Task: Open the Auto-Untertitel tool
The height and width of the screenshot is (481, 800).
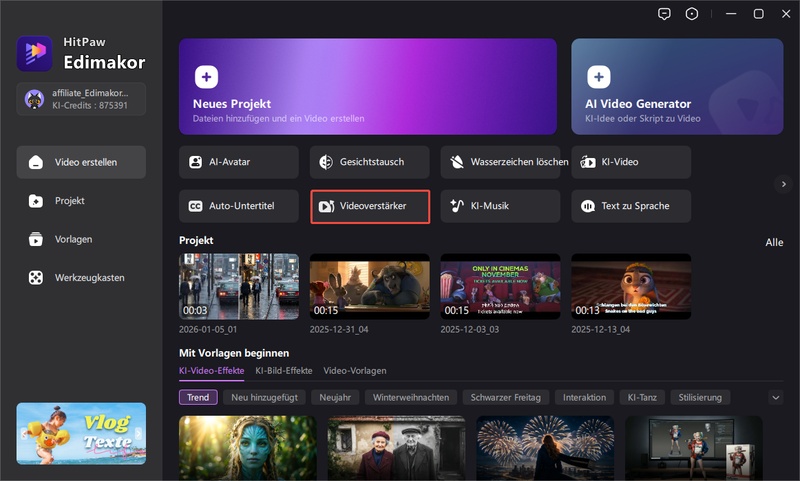Action: click(x=239, y=206)
